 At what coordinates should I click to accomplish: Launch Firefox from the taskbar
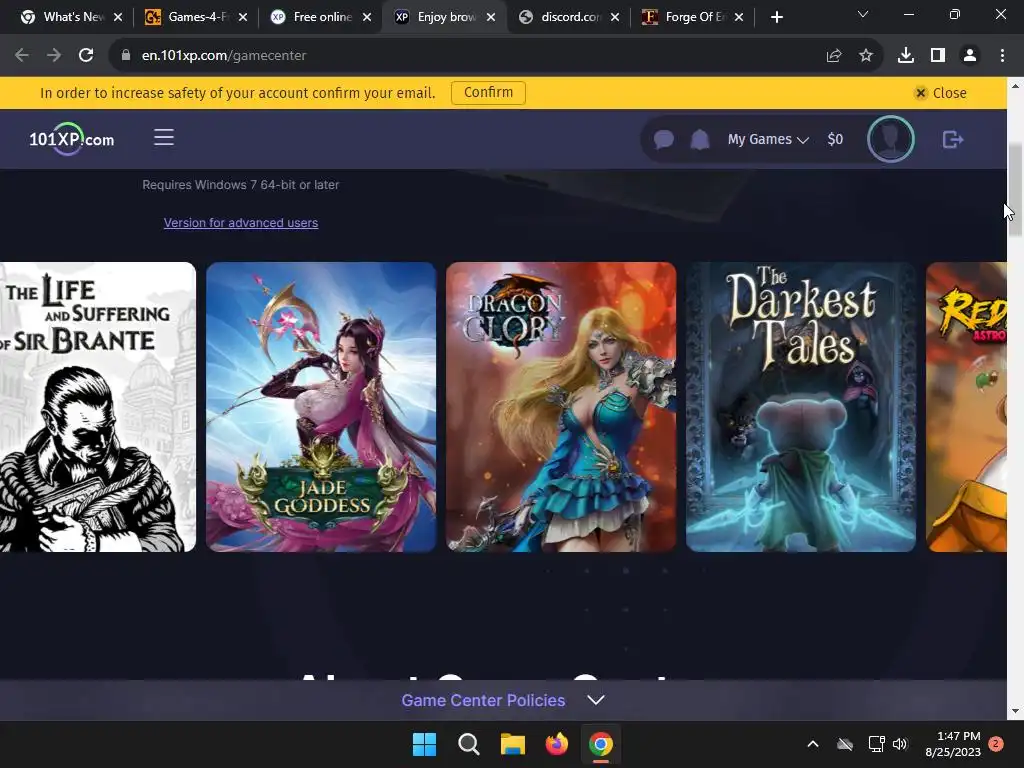(x=556, y=744)
